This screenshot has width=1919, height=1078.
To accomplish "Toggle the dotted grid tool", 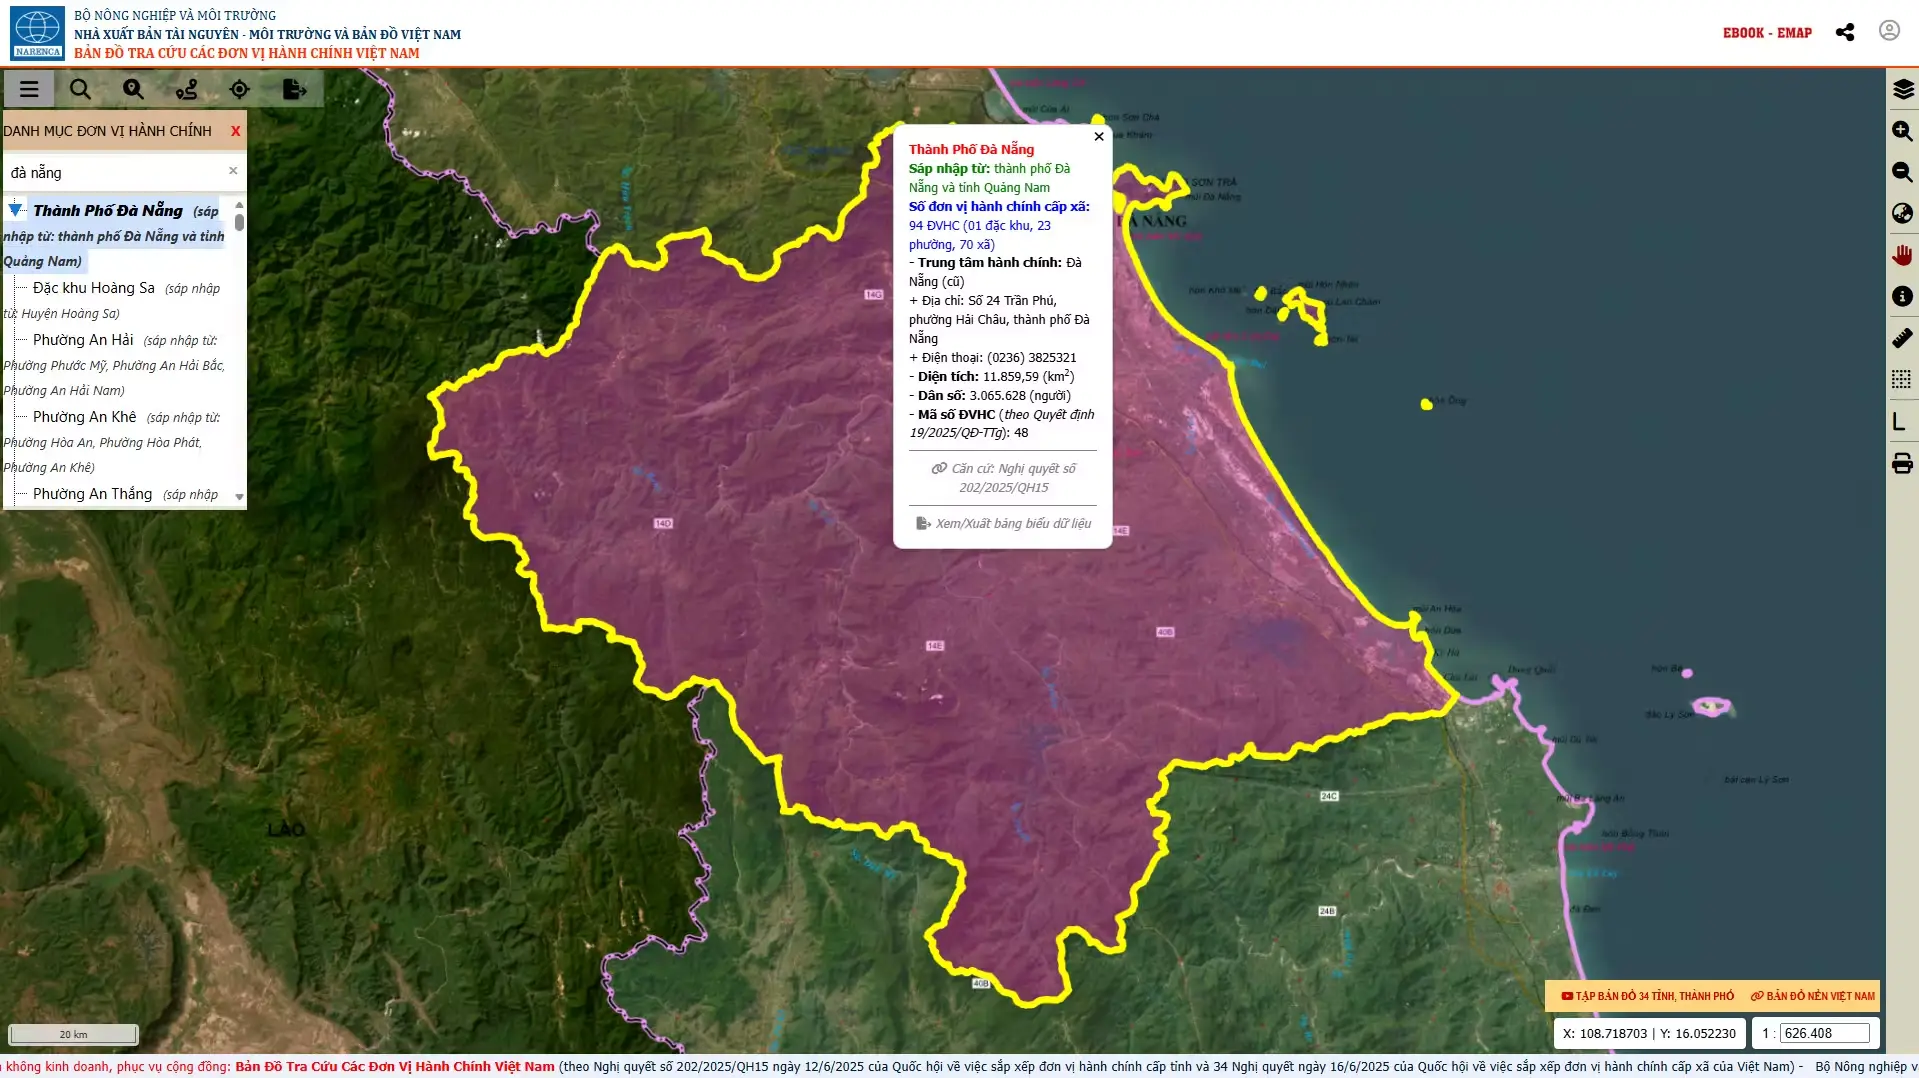I will tap(1902, 379).
